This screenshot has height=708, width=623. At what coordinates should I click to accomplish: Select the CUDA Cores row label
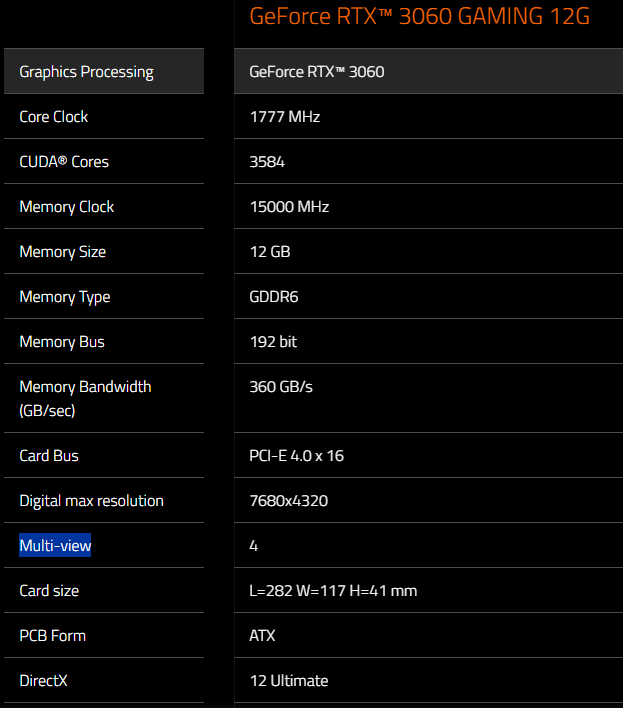point(64,162)
